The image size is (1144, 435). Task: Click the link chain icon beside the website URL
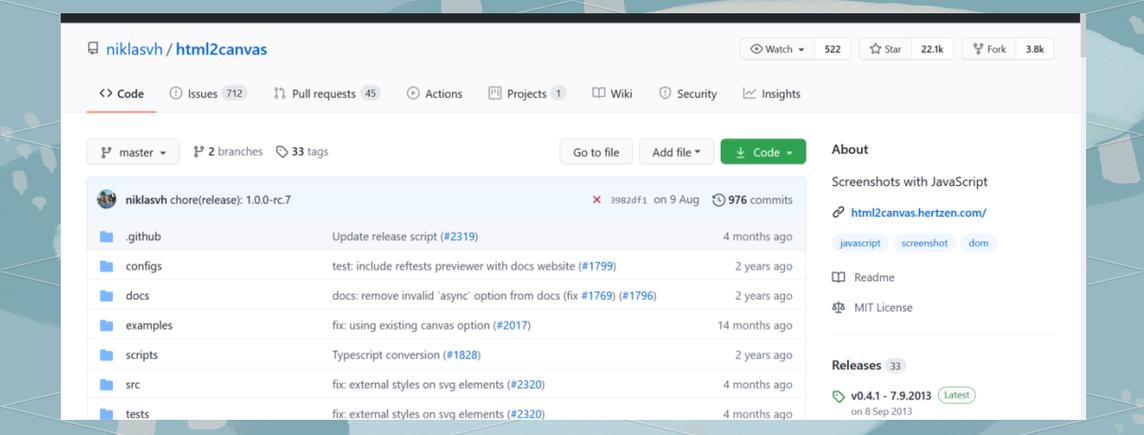[x=838, y=213]
